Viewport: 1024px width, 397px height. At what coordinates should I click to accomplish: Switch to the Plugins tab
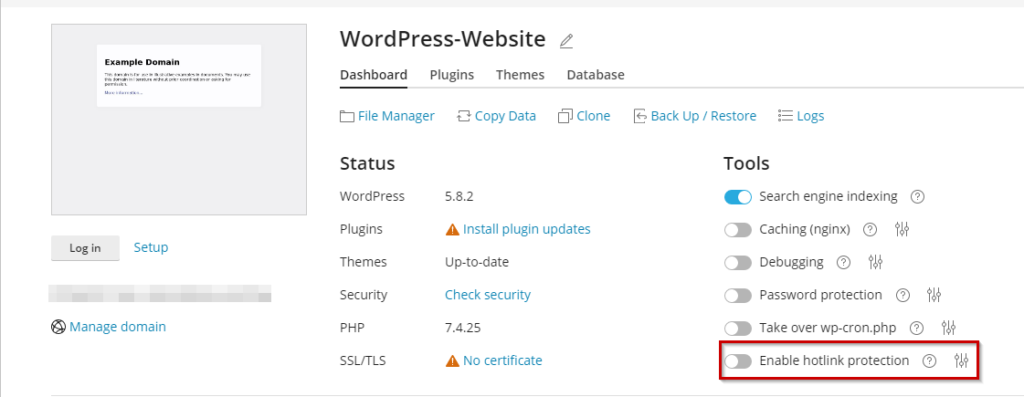point(452,75)
